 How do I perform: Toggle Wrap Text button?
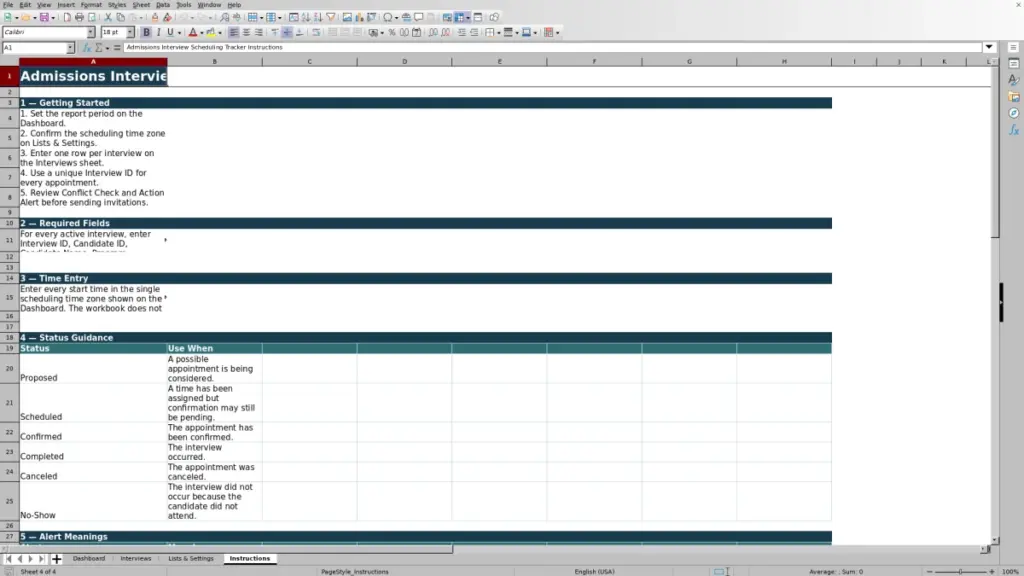point(316,32)
